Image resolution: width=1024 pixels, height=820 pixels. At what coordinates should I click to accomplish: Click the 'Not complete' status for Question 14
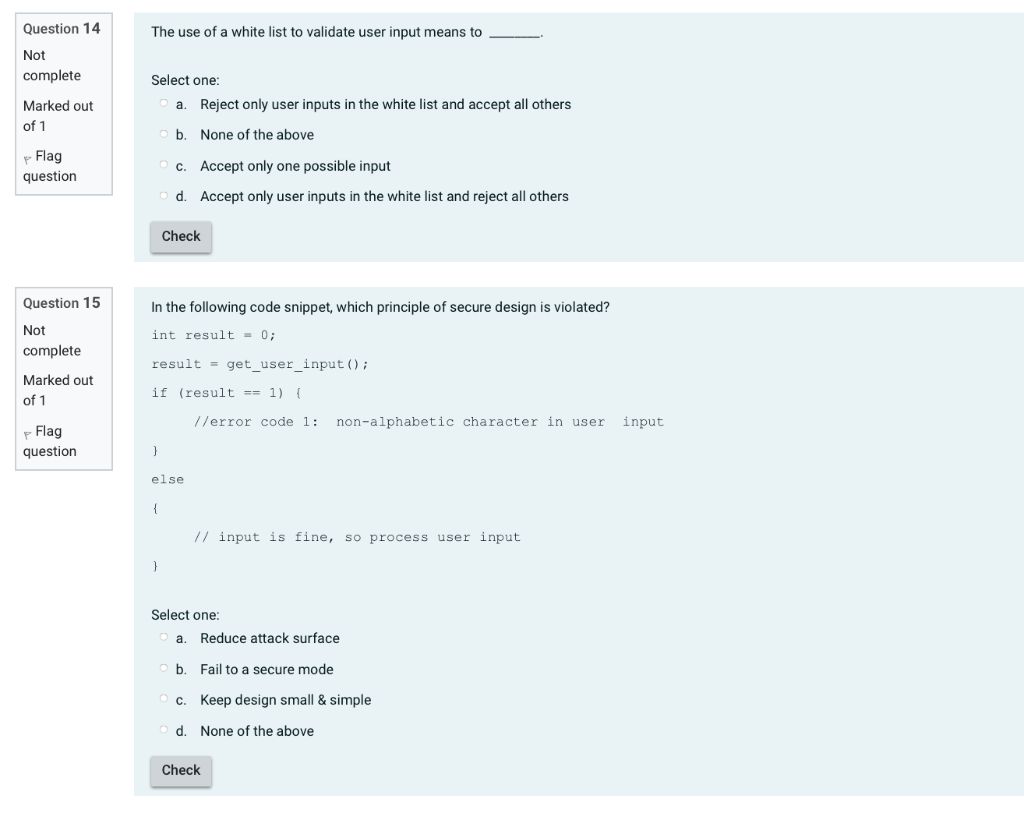click(x=47, y=65)
